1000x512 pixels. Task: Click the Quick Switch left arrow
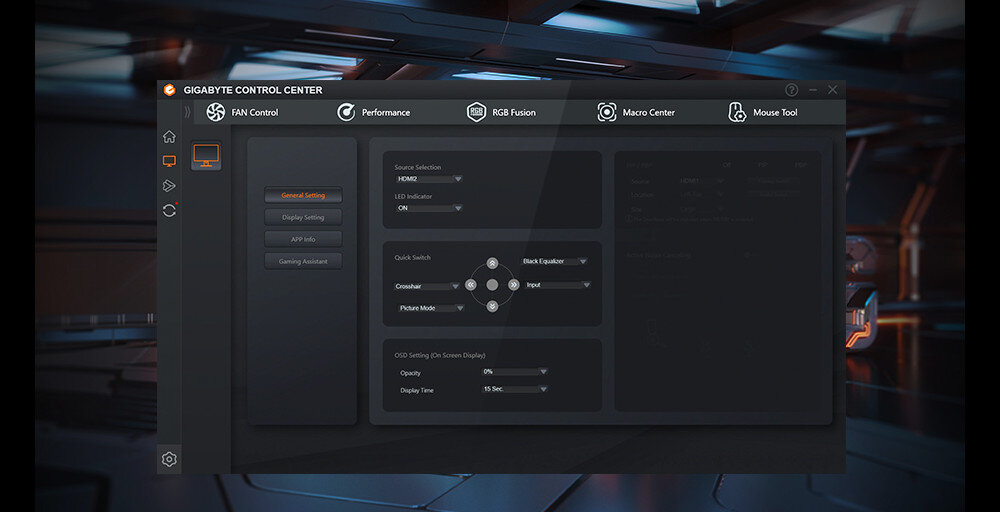pyautogui.click(x=471, y=285)
